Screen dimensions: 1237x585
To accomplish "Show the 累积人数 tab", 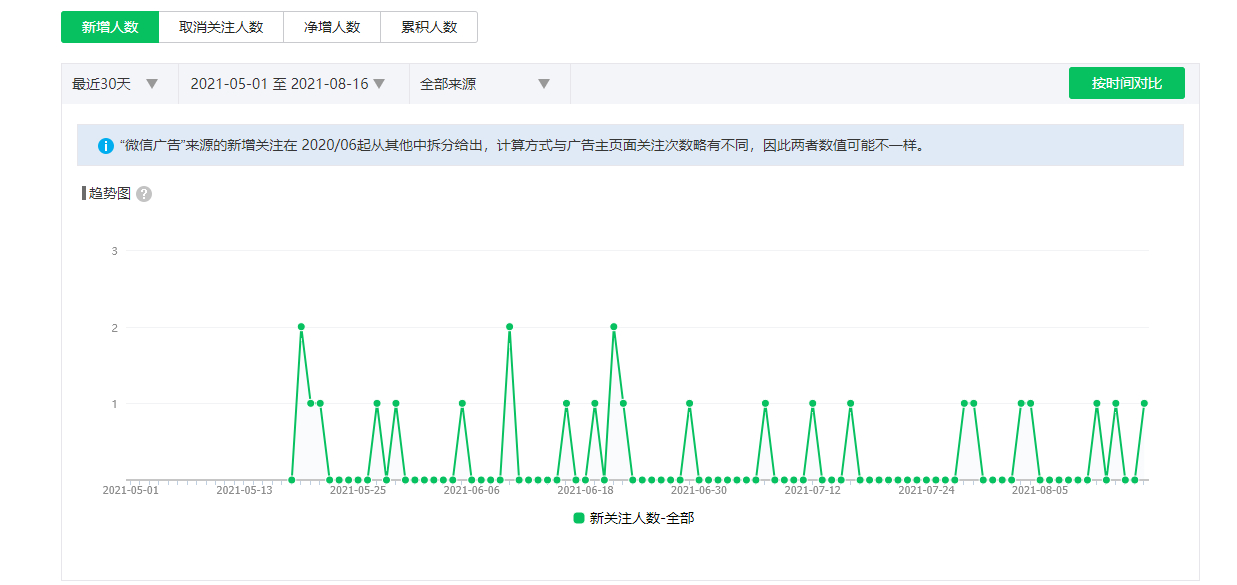I will (x=429, y=27).
